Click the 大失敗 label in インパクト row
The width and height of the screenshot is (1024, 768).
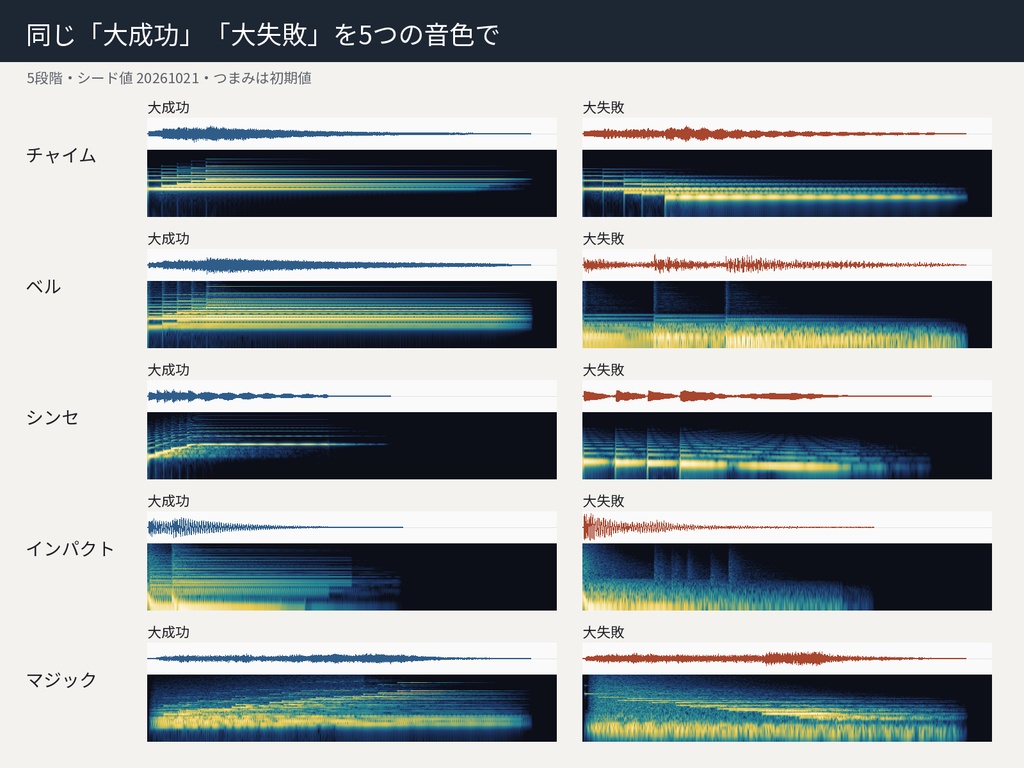pos(603,502)
